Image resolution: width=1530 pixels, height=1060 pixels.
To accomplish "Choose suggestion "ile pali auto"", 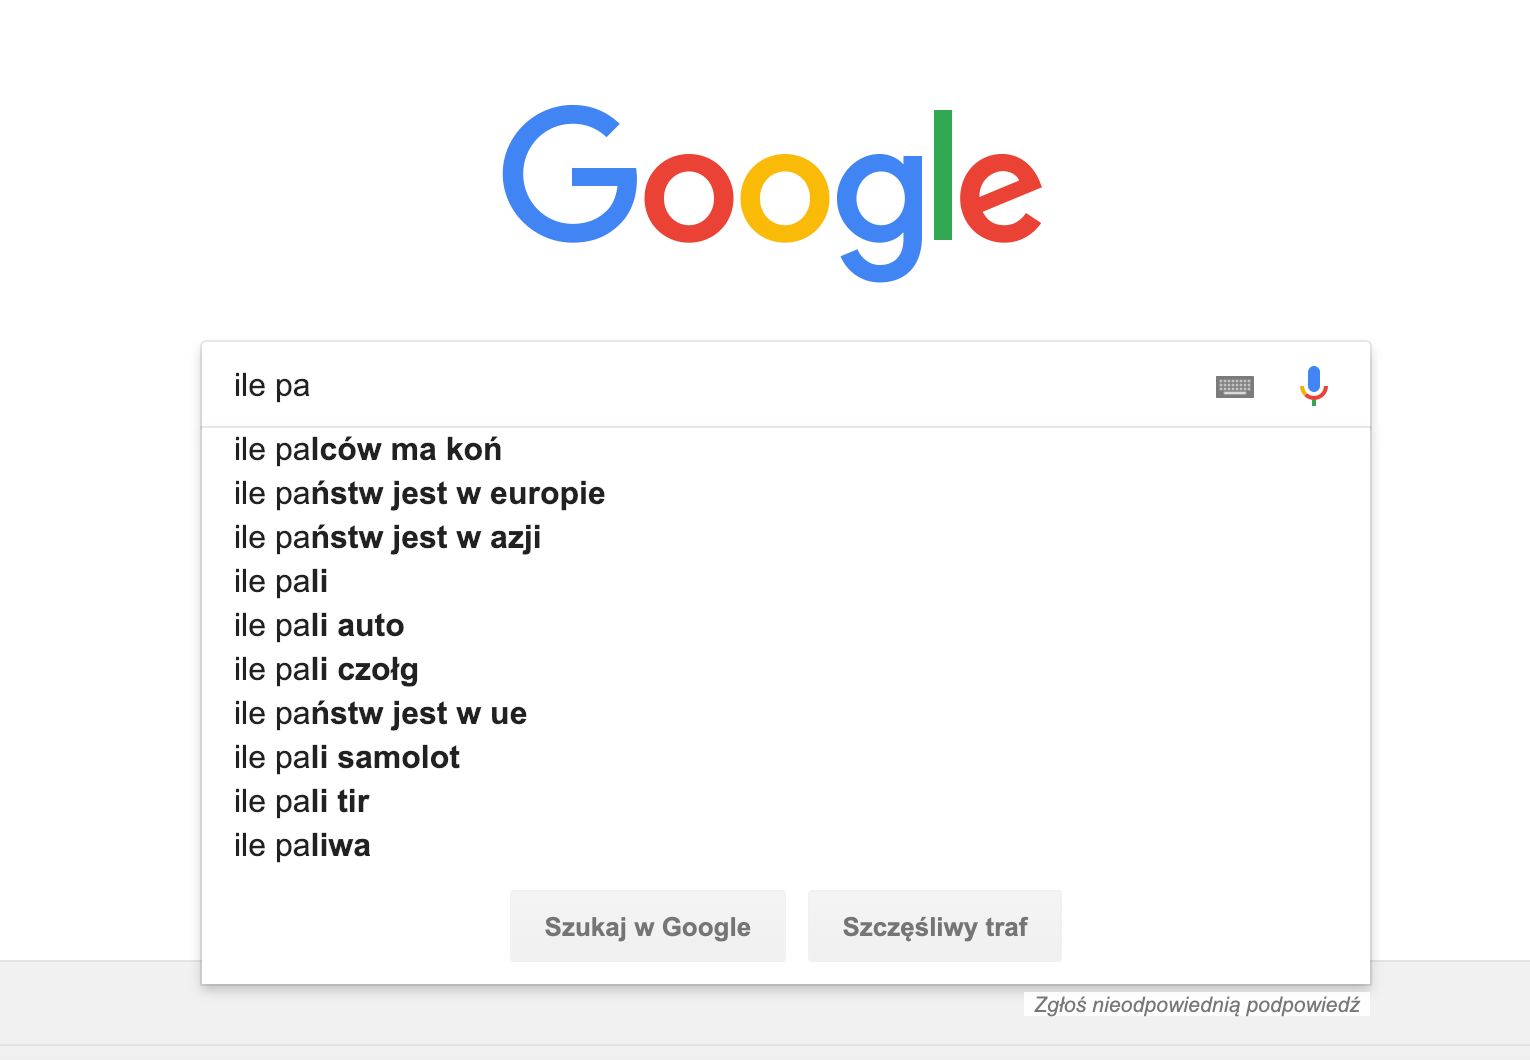I will point(319,626).
